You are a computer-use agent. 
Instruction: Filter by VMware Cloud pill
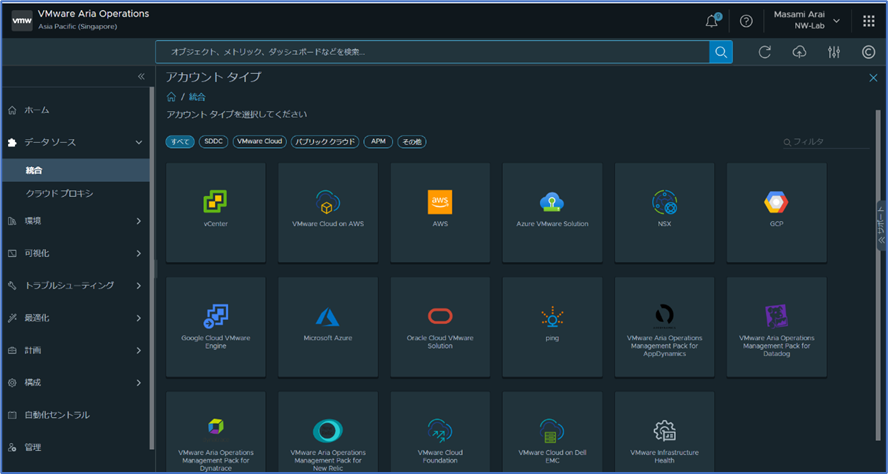[260, 142]
